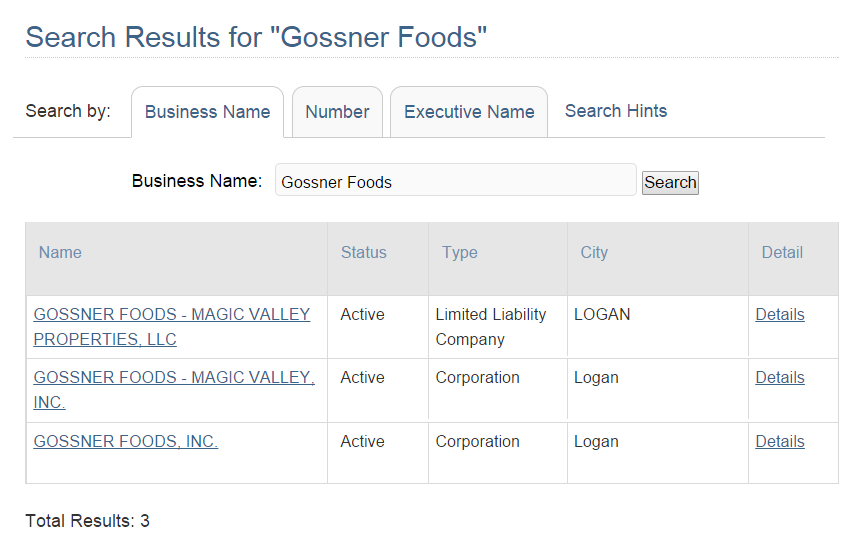Click the Type column header
Screen dimensions: 864x547
click(459, 252)
